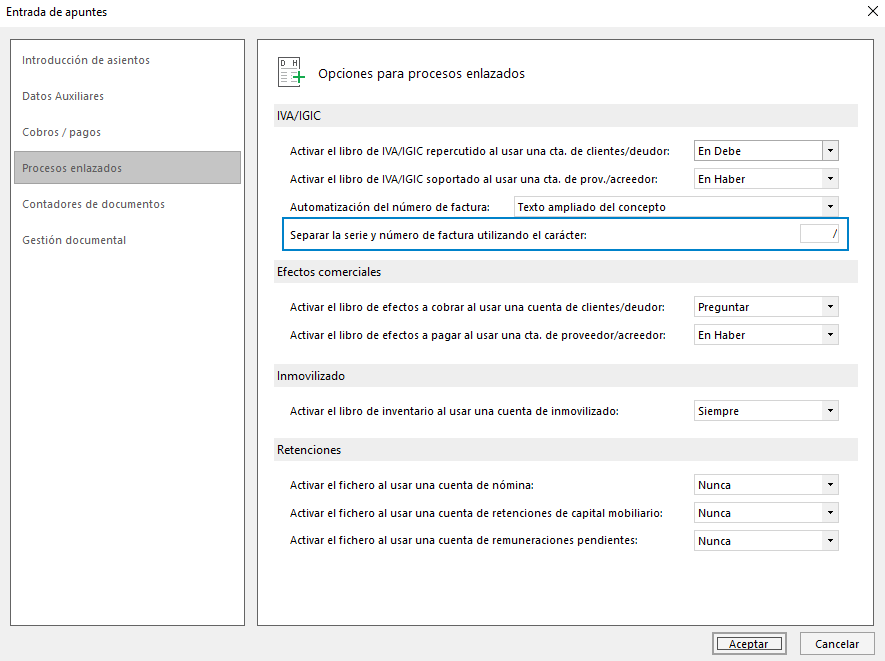Open IVA/IGIC soportado dropdown showing En Haber
Image resolution: width=885 pixels, height=661 pixels.
point(766,179)
